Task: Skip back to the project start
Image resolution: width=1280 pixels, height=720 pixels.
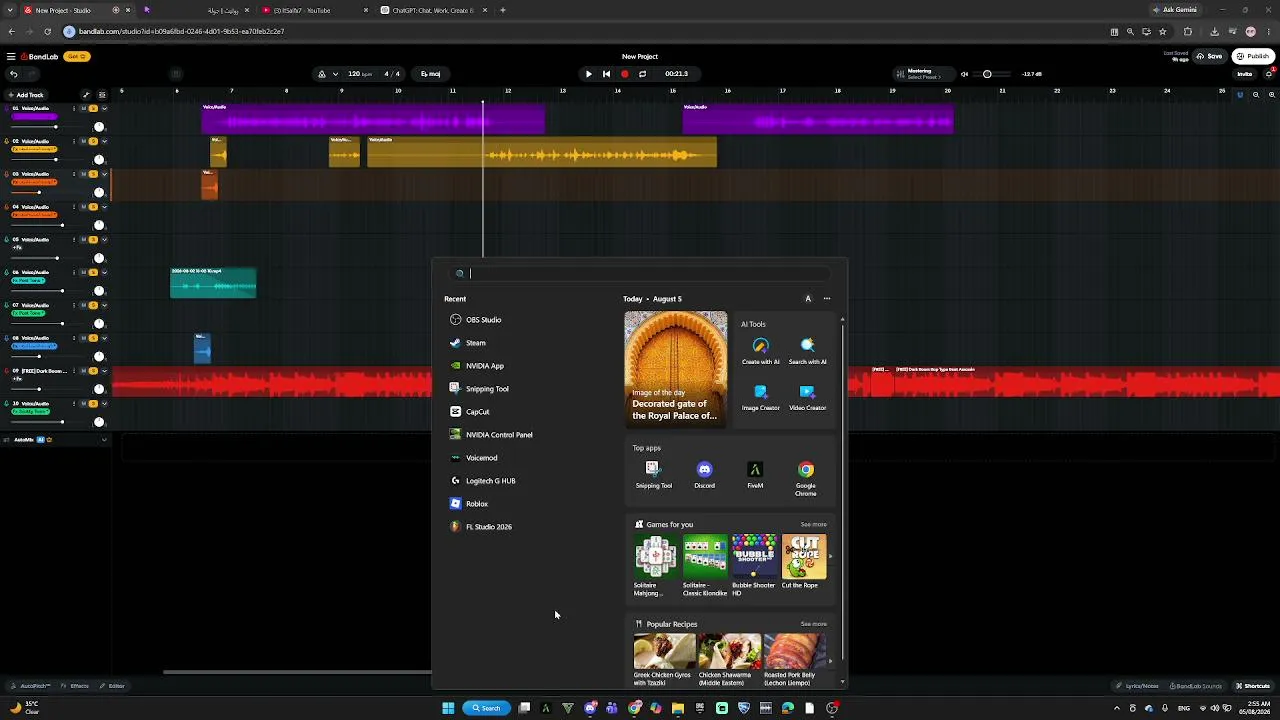Action: 606,74
